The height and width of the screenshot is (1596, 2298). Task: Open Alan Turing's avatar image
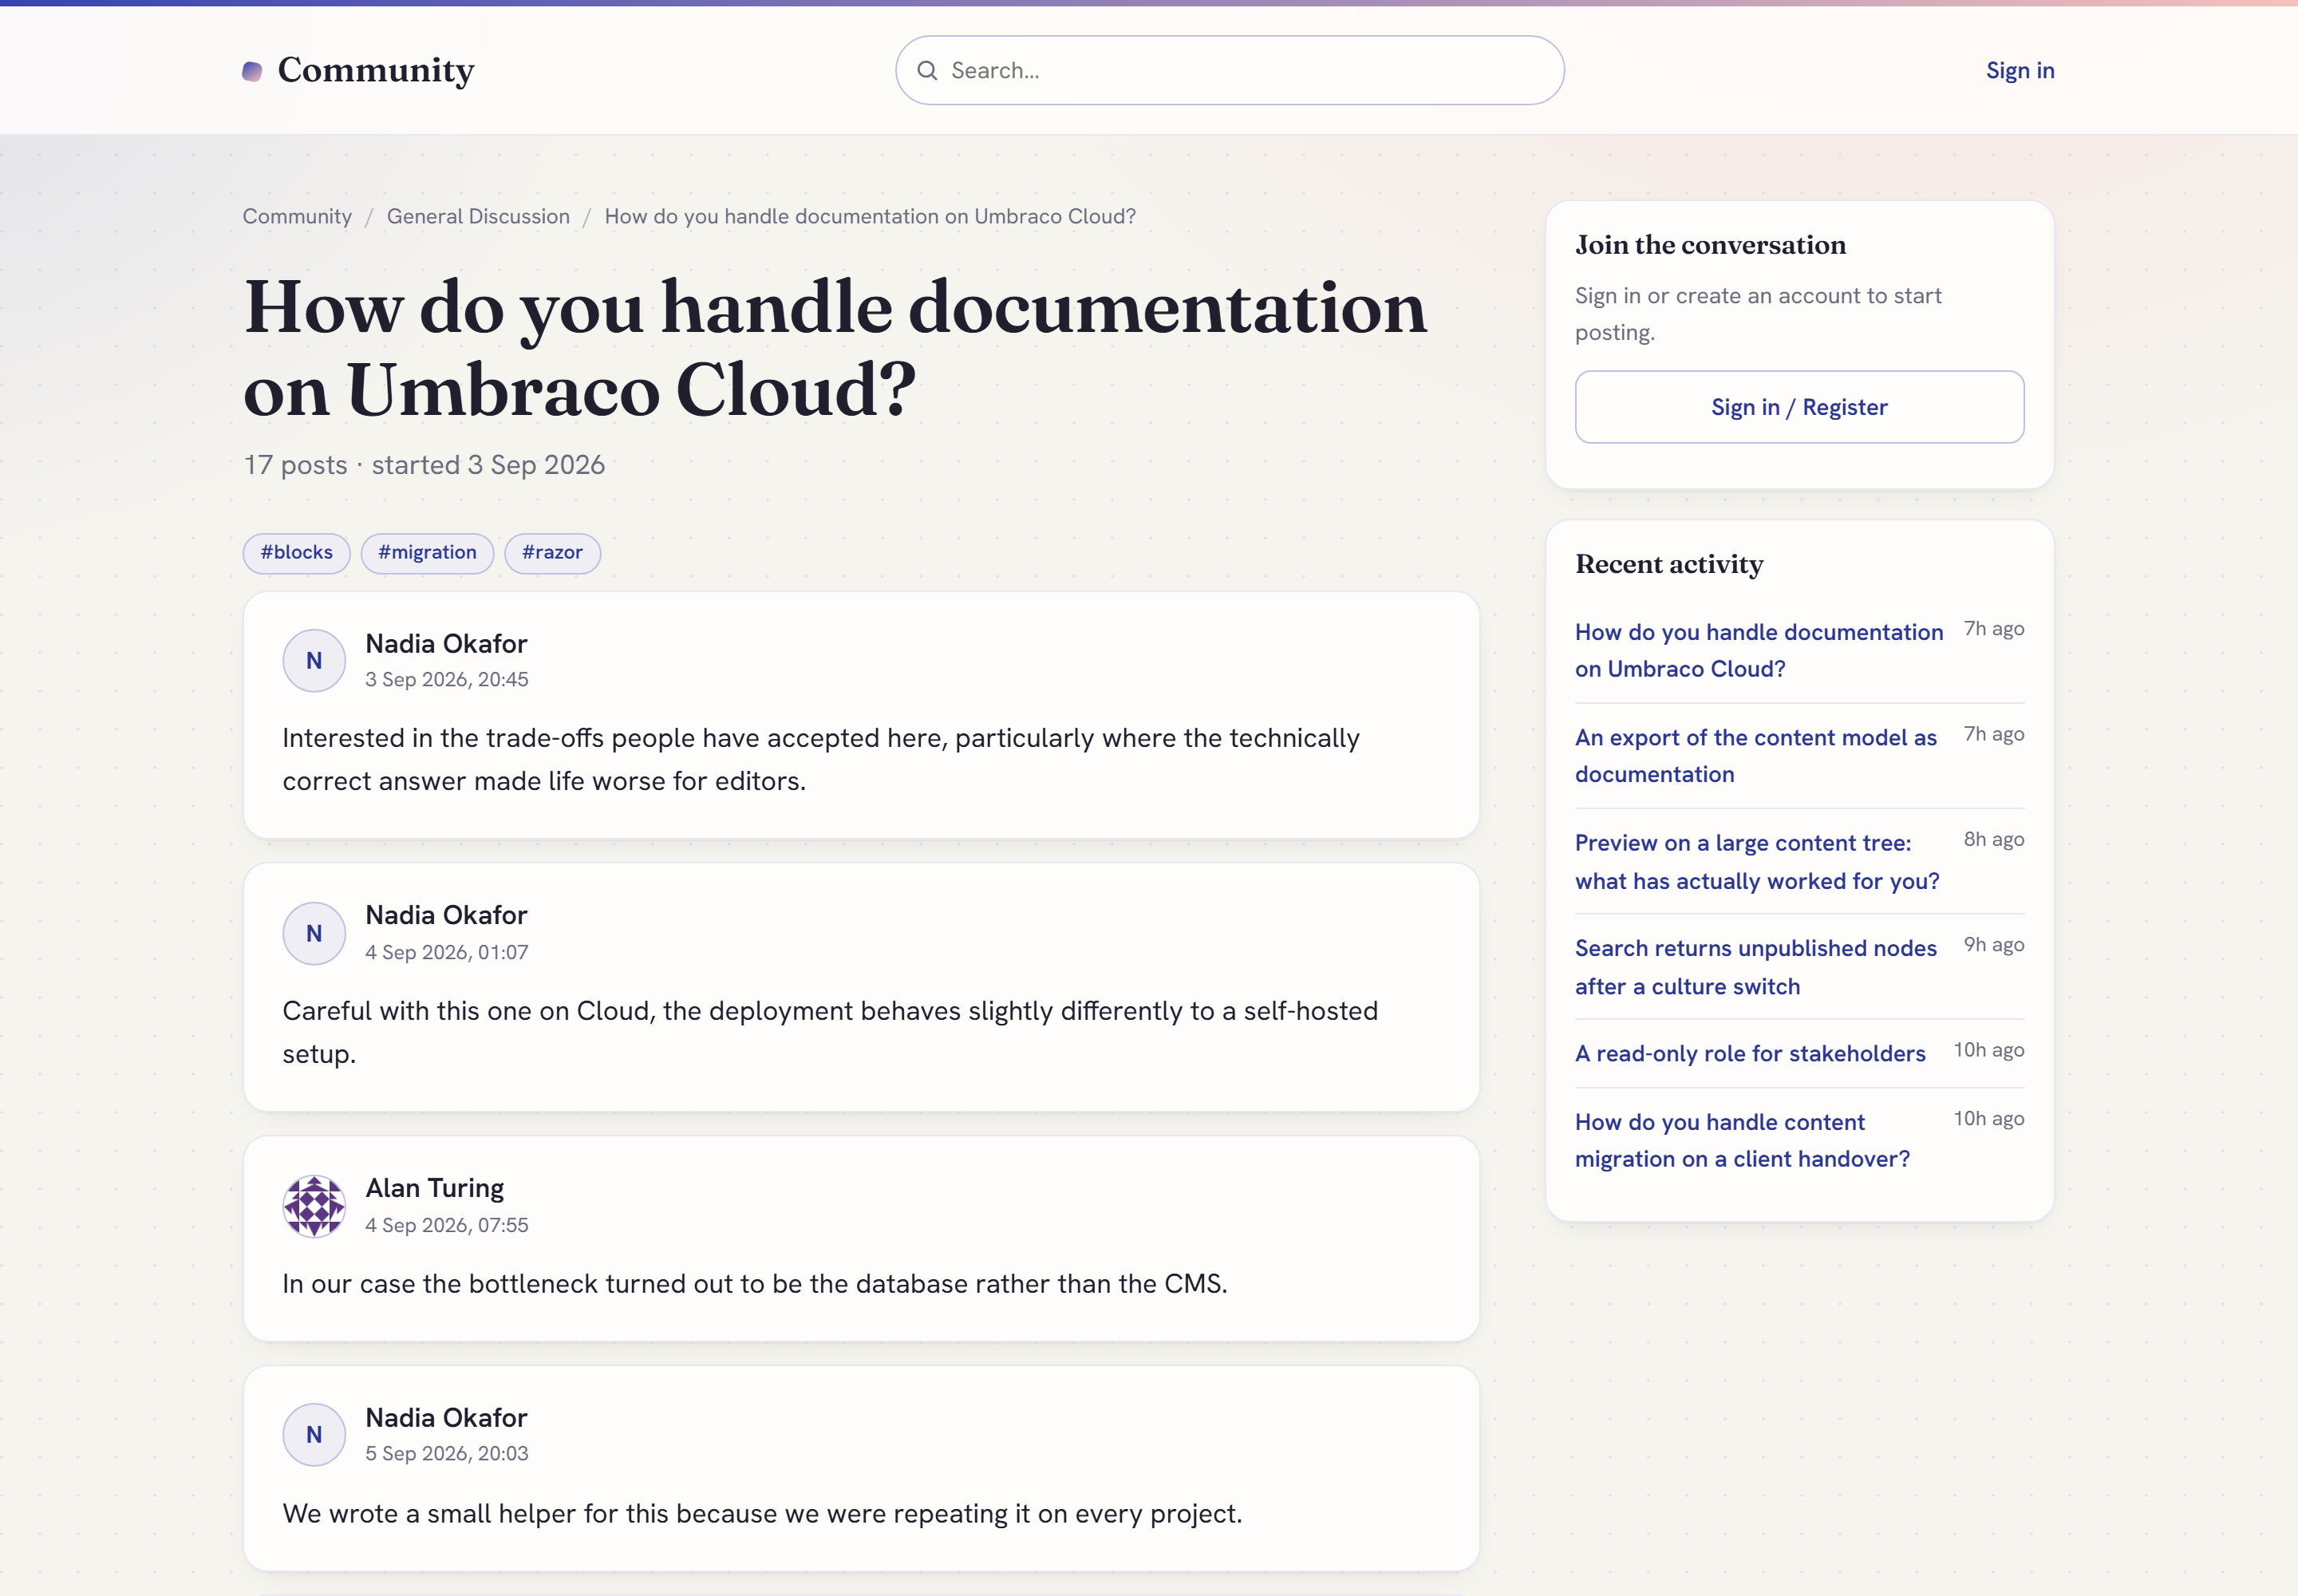(x=314, y=1206)
